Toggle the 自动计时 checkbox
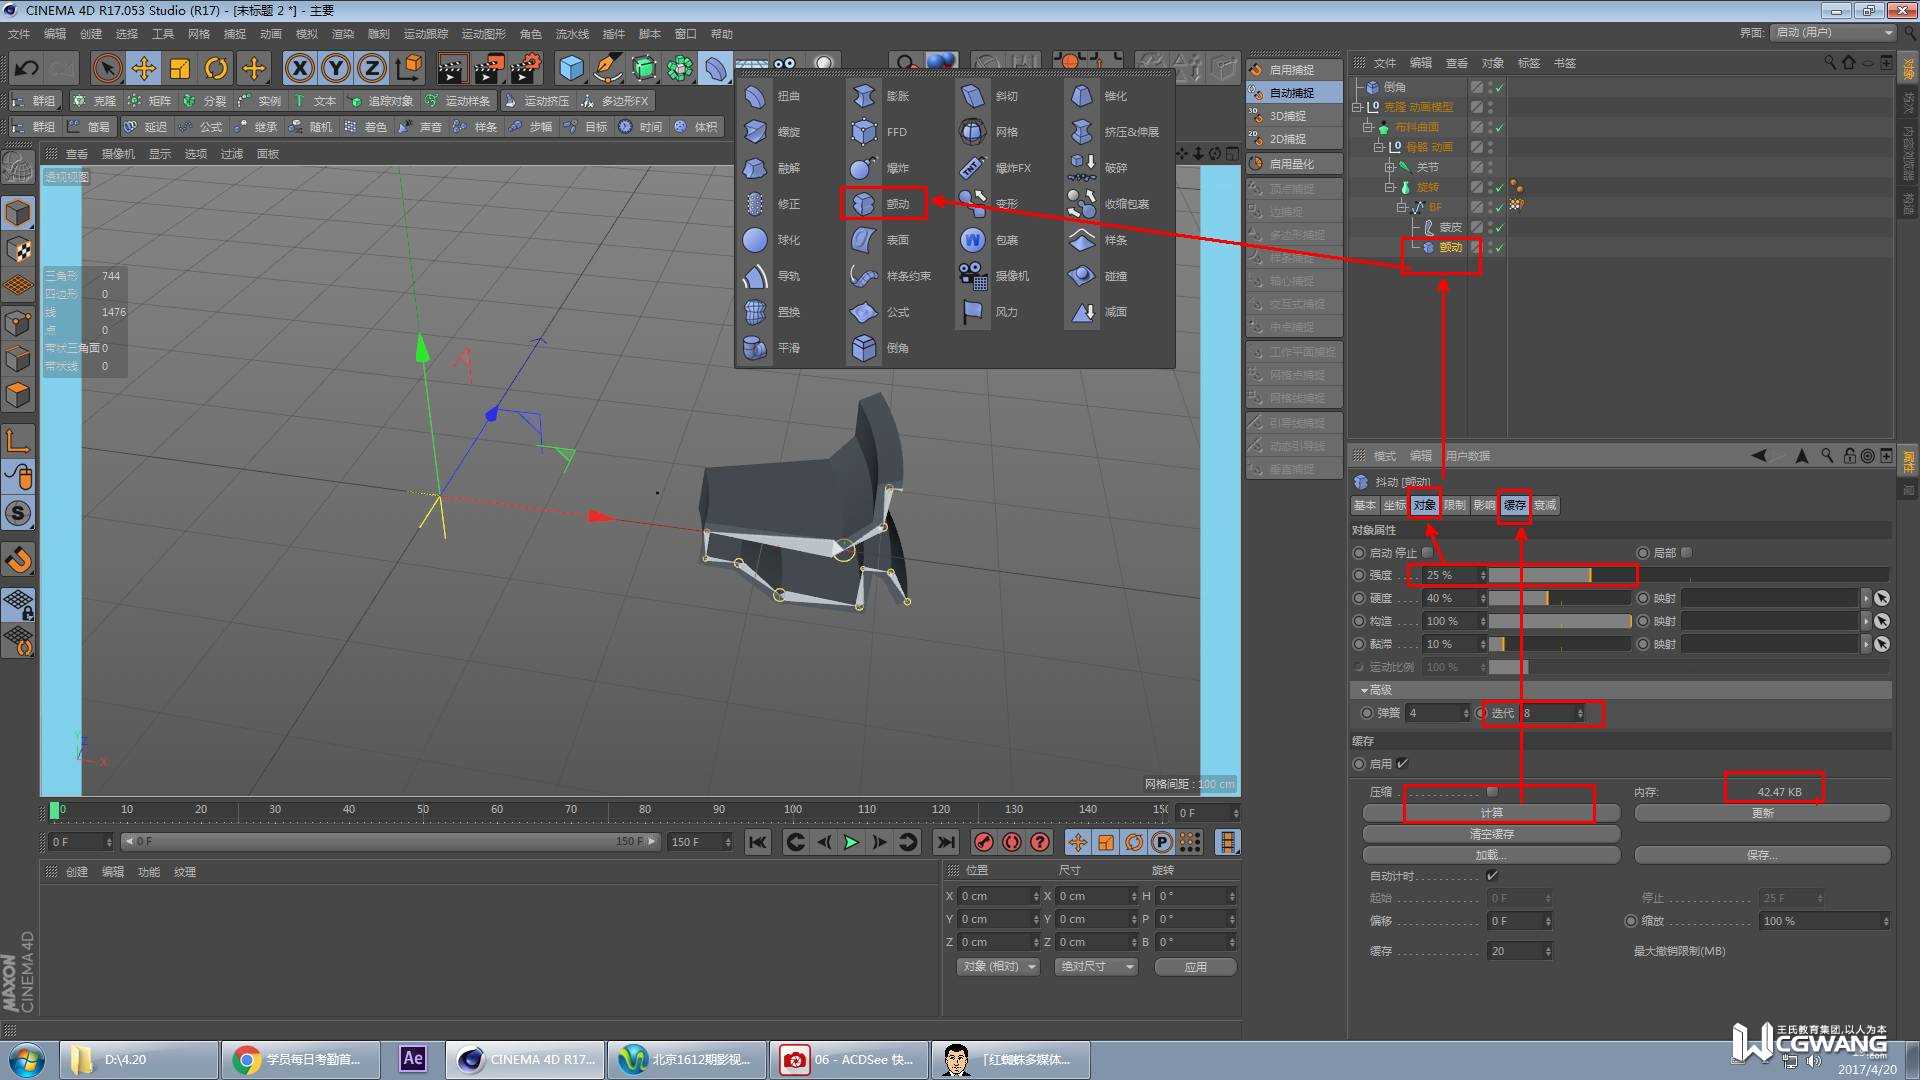Viewport: 1920px width, 1080px height. 1492,876
